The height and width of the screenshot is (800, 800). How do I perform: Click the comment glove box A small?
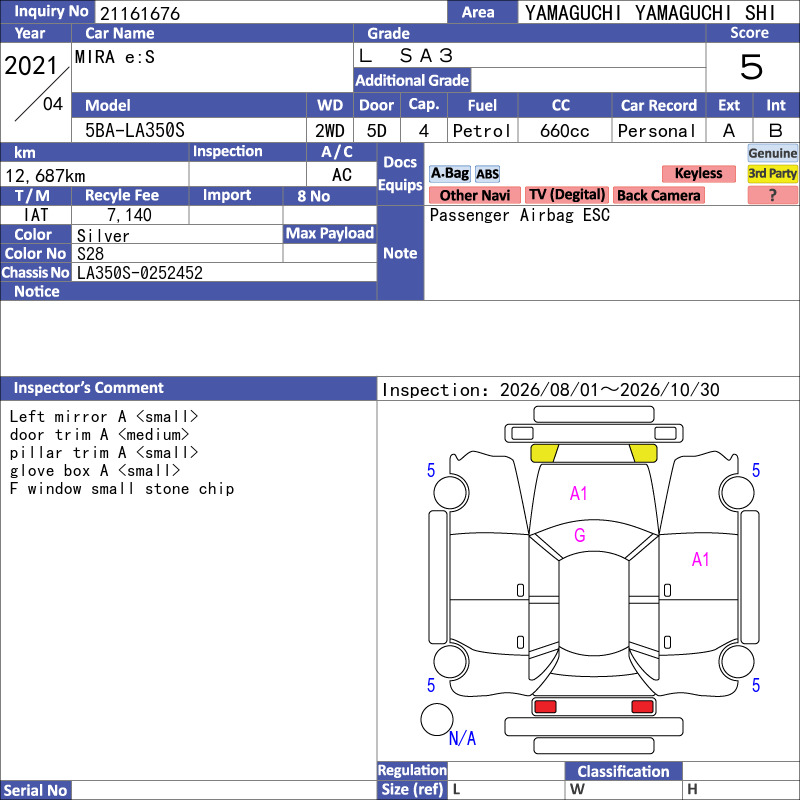pyautogui.click(x=95, y=470)
